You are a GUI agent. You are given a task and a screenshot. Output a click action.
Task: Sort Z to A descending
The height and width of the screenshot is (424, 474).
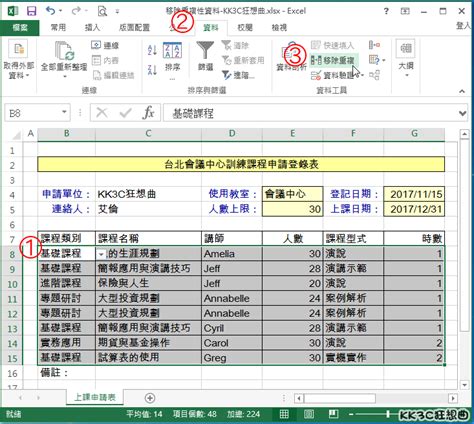(152, 69)
